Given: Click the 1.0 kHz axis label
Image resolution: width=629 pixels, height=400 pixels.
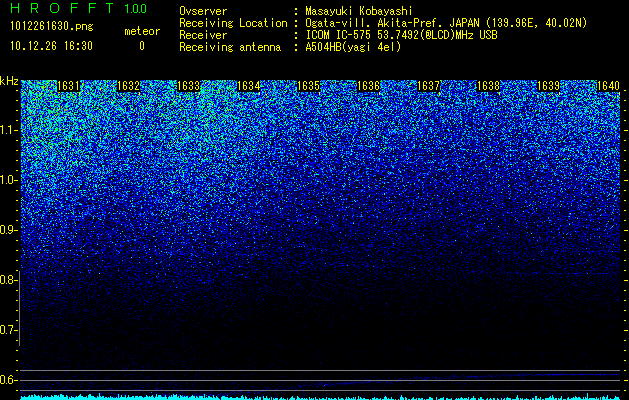Looking at the screenshot, I should pyautogui.click(x=8, y=180).
